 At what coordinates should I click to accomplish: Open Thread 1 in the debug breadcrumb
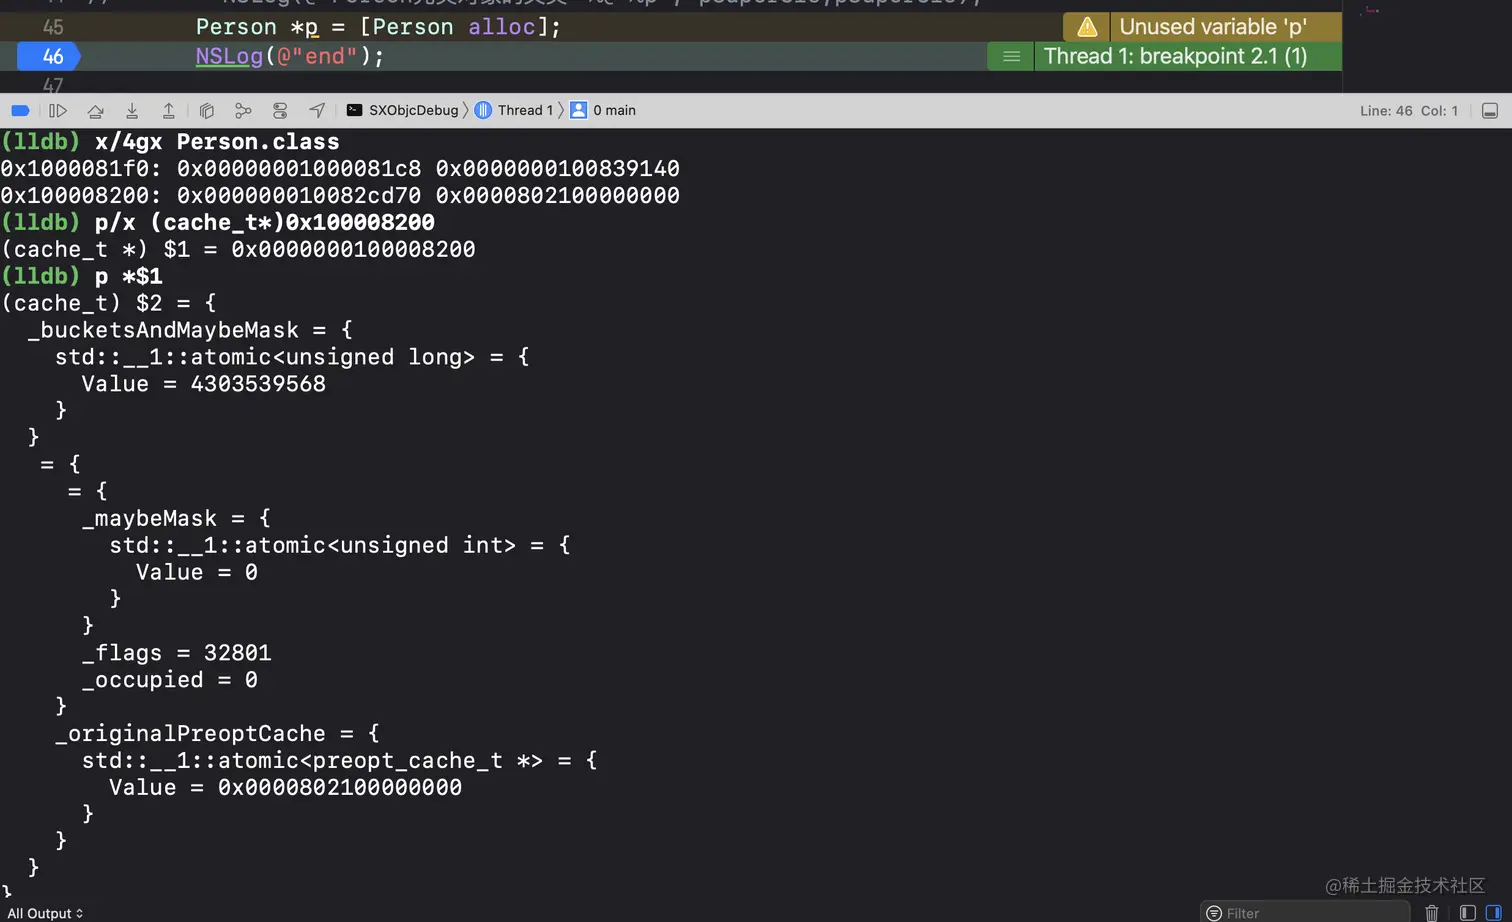514,111
